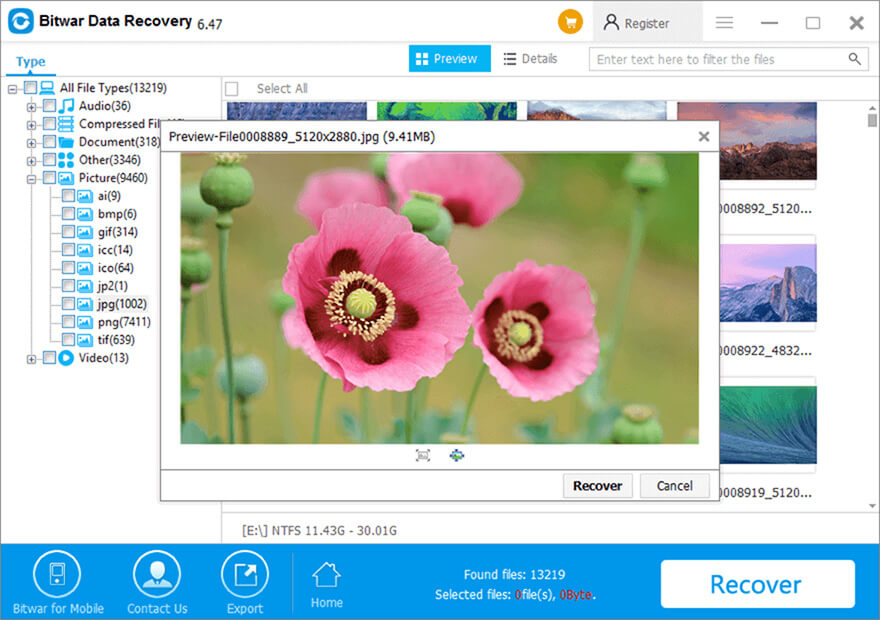The image size is (880, 620).
Task: Select the Audio(36) music note icon
Action: [x=66, y=105]
